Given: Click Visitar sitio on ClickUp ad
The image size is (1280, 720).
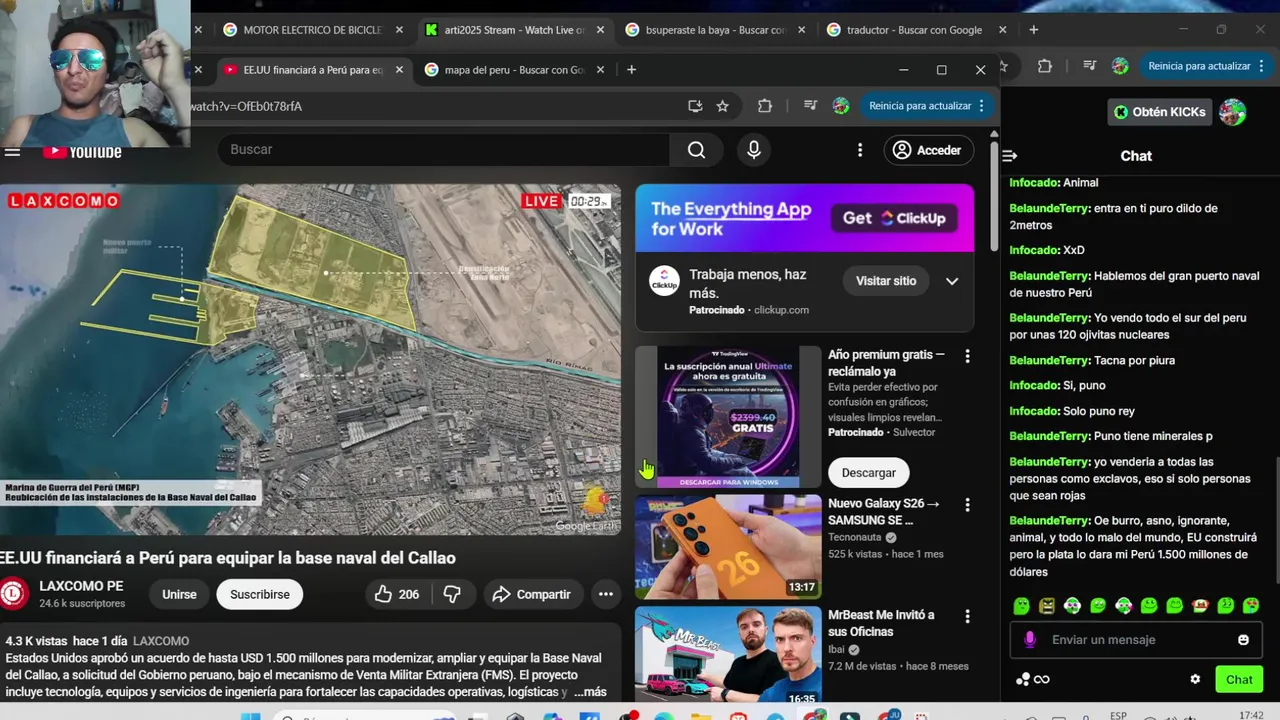Looking at the screenshot, I should (886, 281).
